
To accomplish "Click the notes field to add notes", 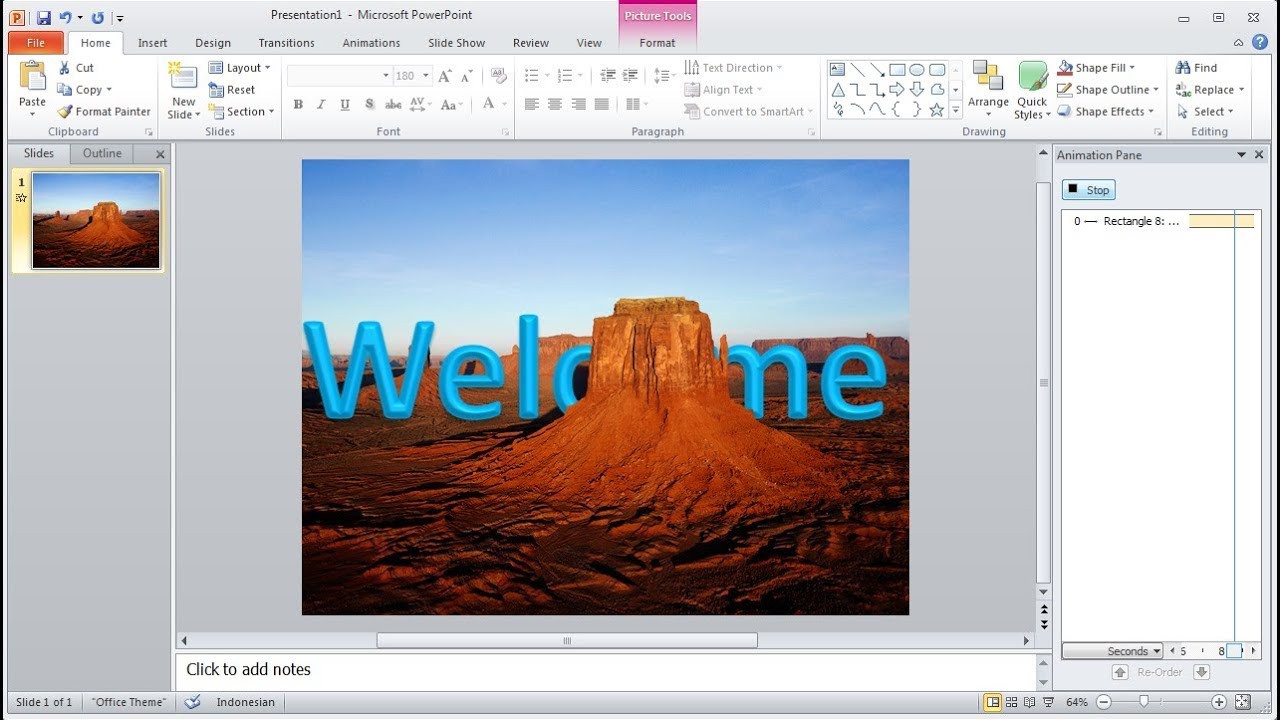I will [605, 670].
